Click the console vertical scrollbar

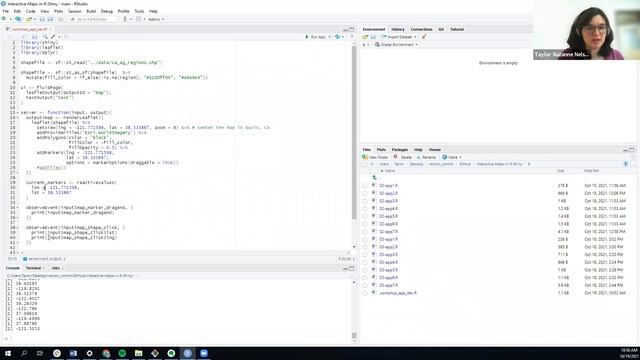[353, 336]
